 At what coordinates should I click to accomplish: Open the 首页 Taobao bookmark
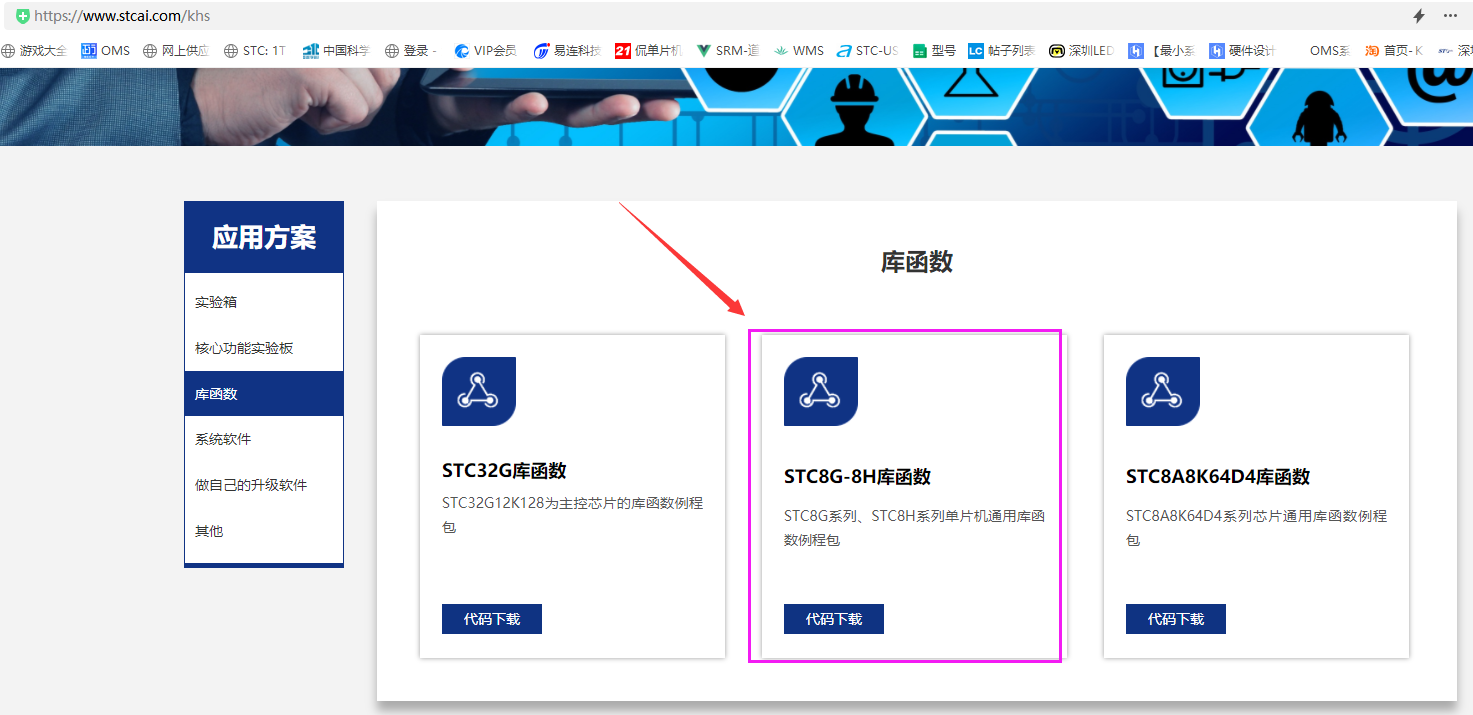[1394, 51]
